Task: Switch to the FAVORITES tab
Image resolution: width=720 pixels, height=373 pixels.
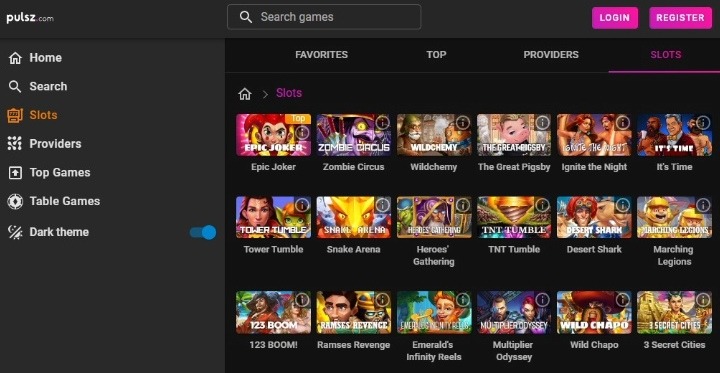Action: [x=321, y=55]
